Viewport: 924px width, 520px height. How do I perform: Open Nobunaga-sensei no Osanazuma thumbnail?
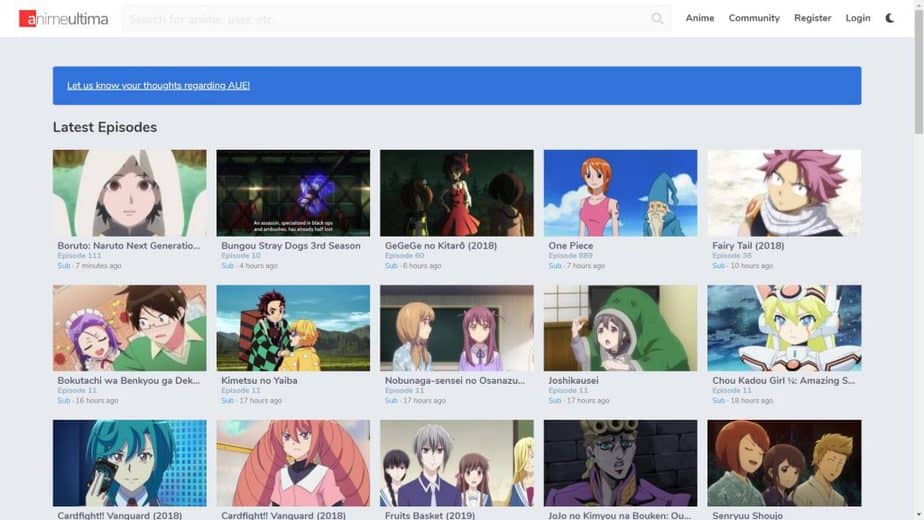click(457, 328)
